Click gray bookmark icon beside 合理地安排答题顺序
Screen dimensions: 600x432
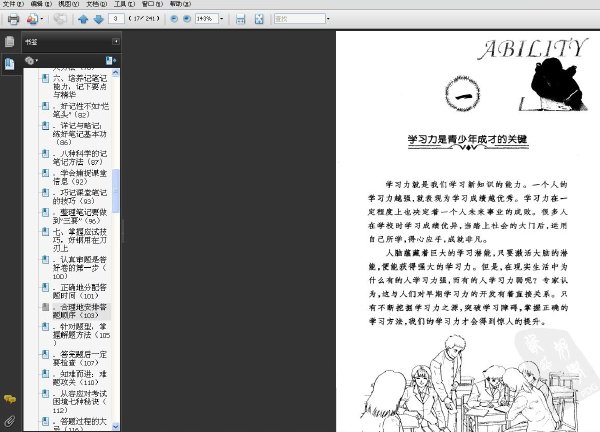click(45, 307)
